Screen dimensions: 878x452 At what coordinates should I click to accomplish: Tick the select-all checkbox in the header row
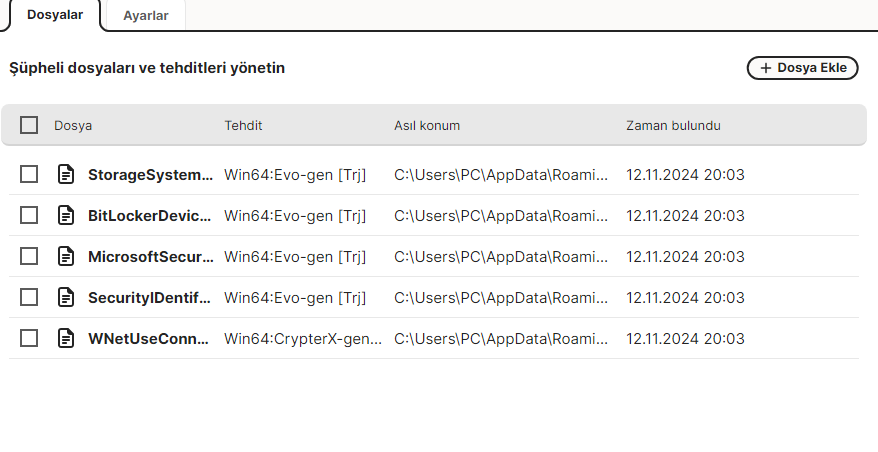(29, 125)
